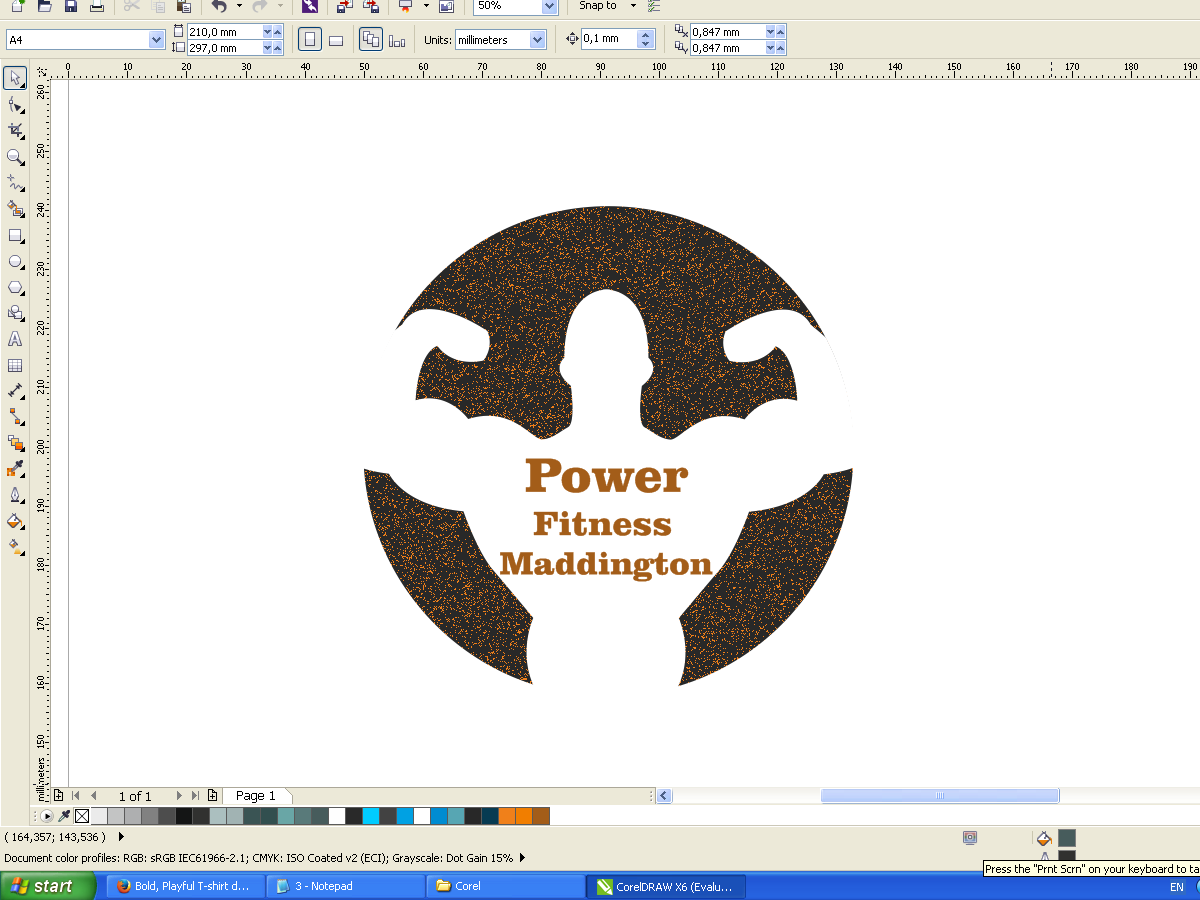
Task: Switch page orientation to landscape
Action: [336, 39]
